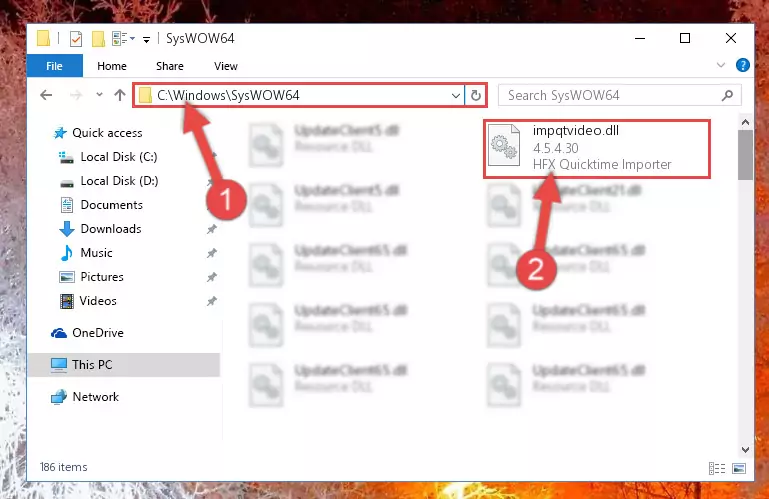Select the impqtvideo.dll file
The width and height of the screenshot is (769, 499).
coord(596,148)
